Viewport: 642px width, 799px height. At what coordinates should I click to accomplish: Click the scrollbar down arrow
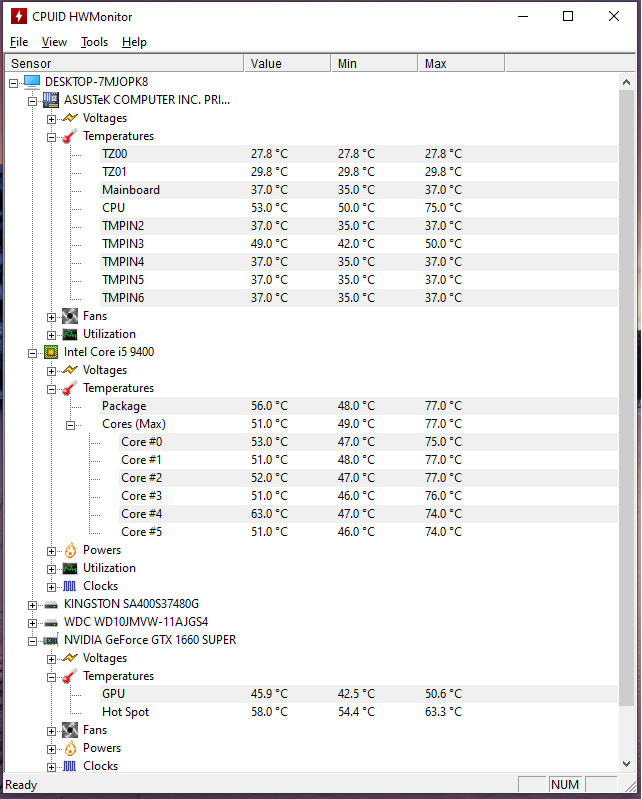pos(627,763)
